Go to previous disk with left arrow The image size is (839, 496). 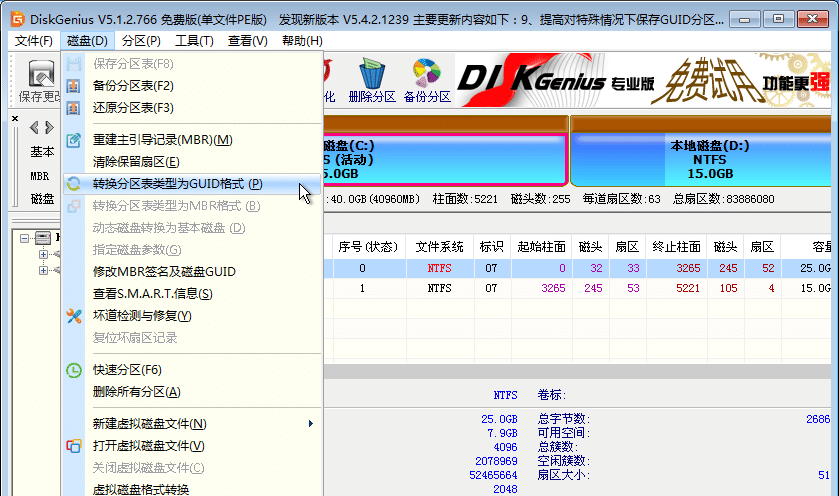coord(34,127)
